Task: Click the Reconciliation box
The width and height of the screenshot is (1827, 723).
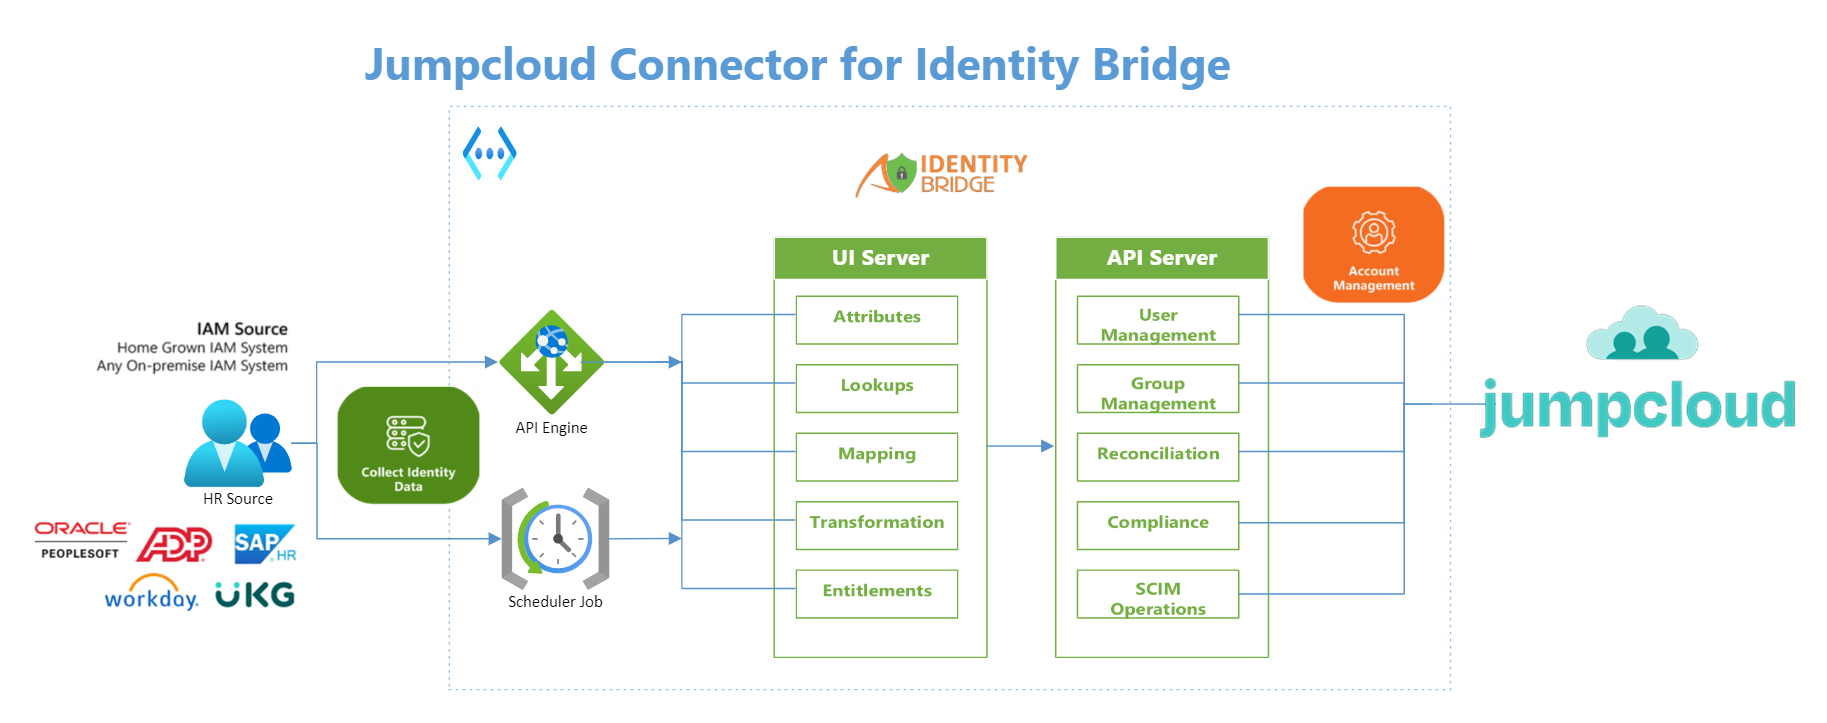Action: click(1158, 457)
